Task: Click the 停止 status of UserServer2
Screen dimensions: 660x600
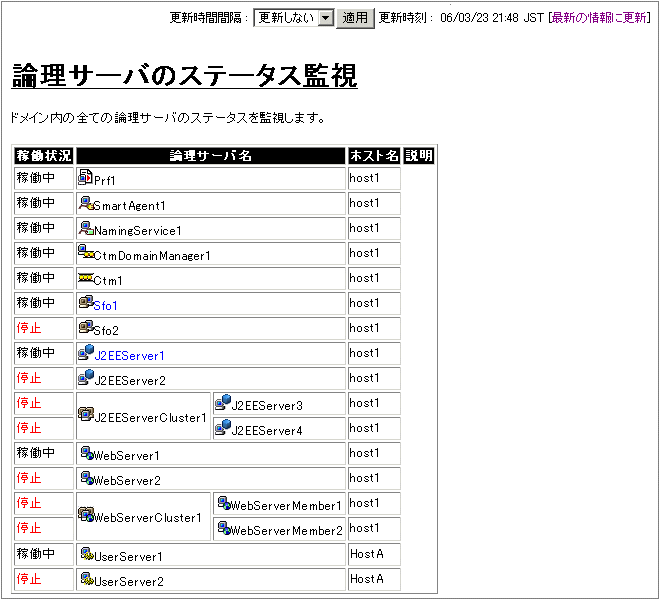Action: click(29, 579)
